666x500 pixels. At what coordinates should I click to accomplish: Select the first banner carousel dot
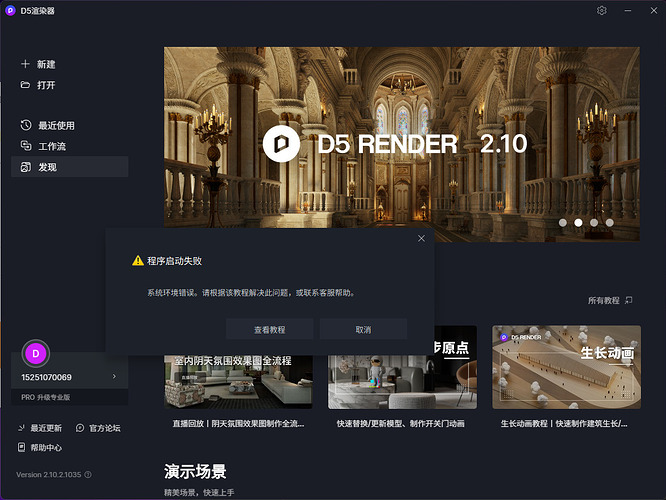(x=562, y=222)
